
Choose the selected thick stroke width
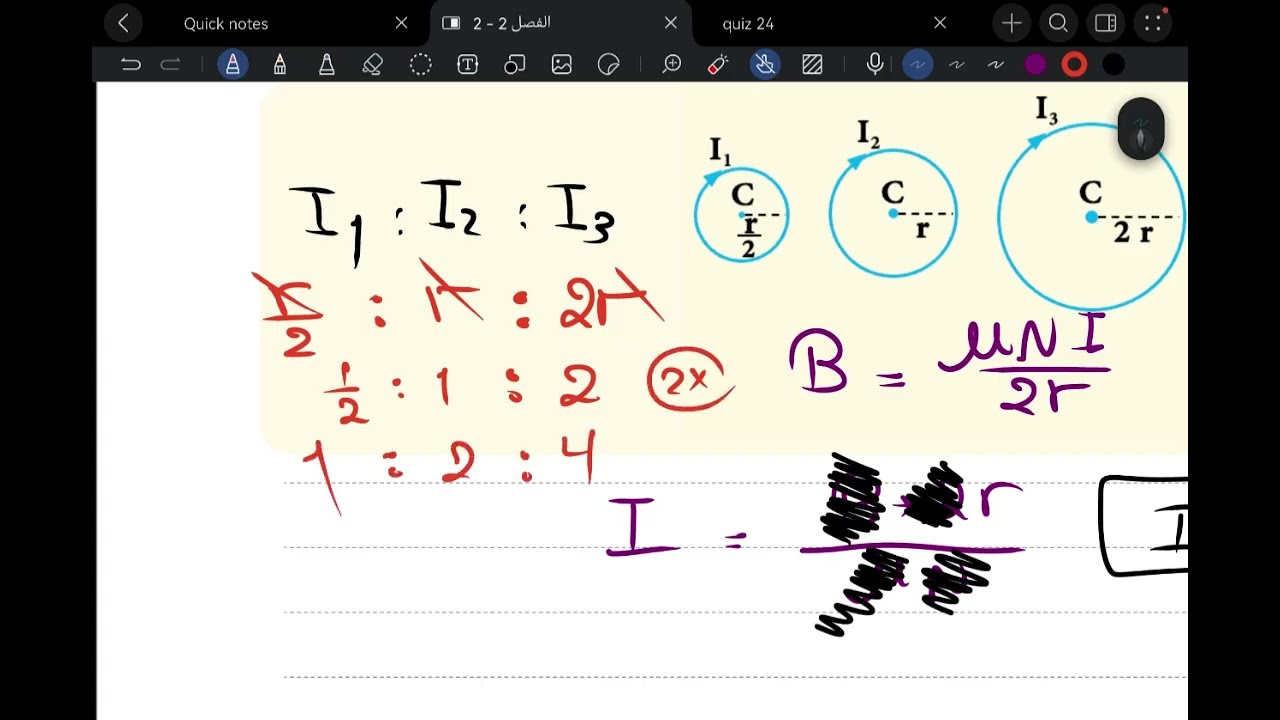point(917,65)
